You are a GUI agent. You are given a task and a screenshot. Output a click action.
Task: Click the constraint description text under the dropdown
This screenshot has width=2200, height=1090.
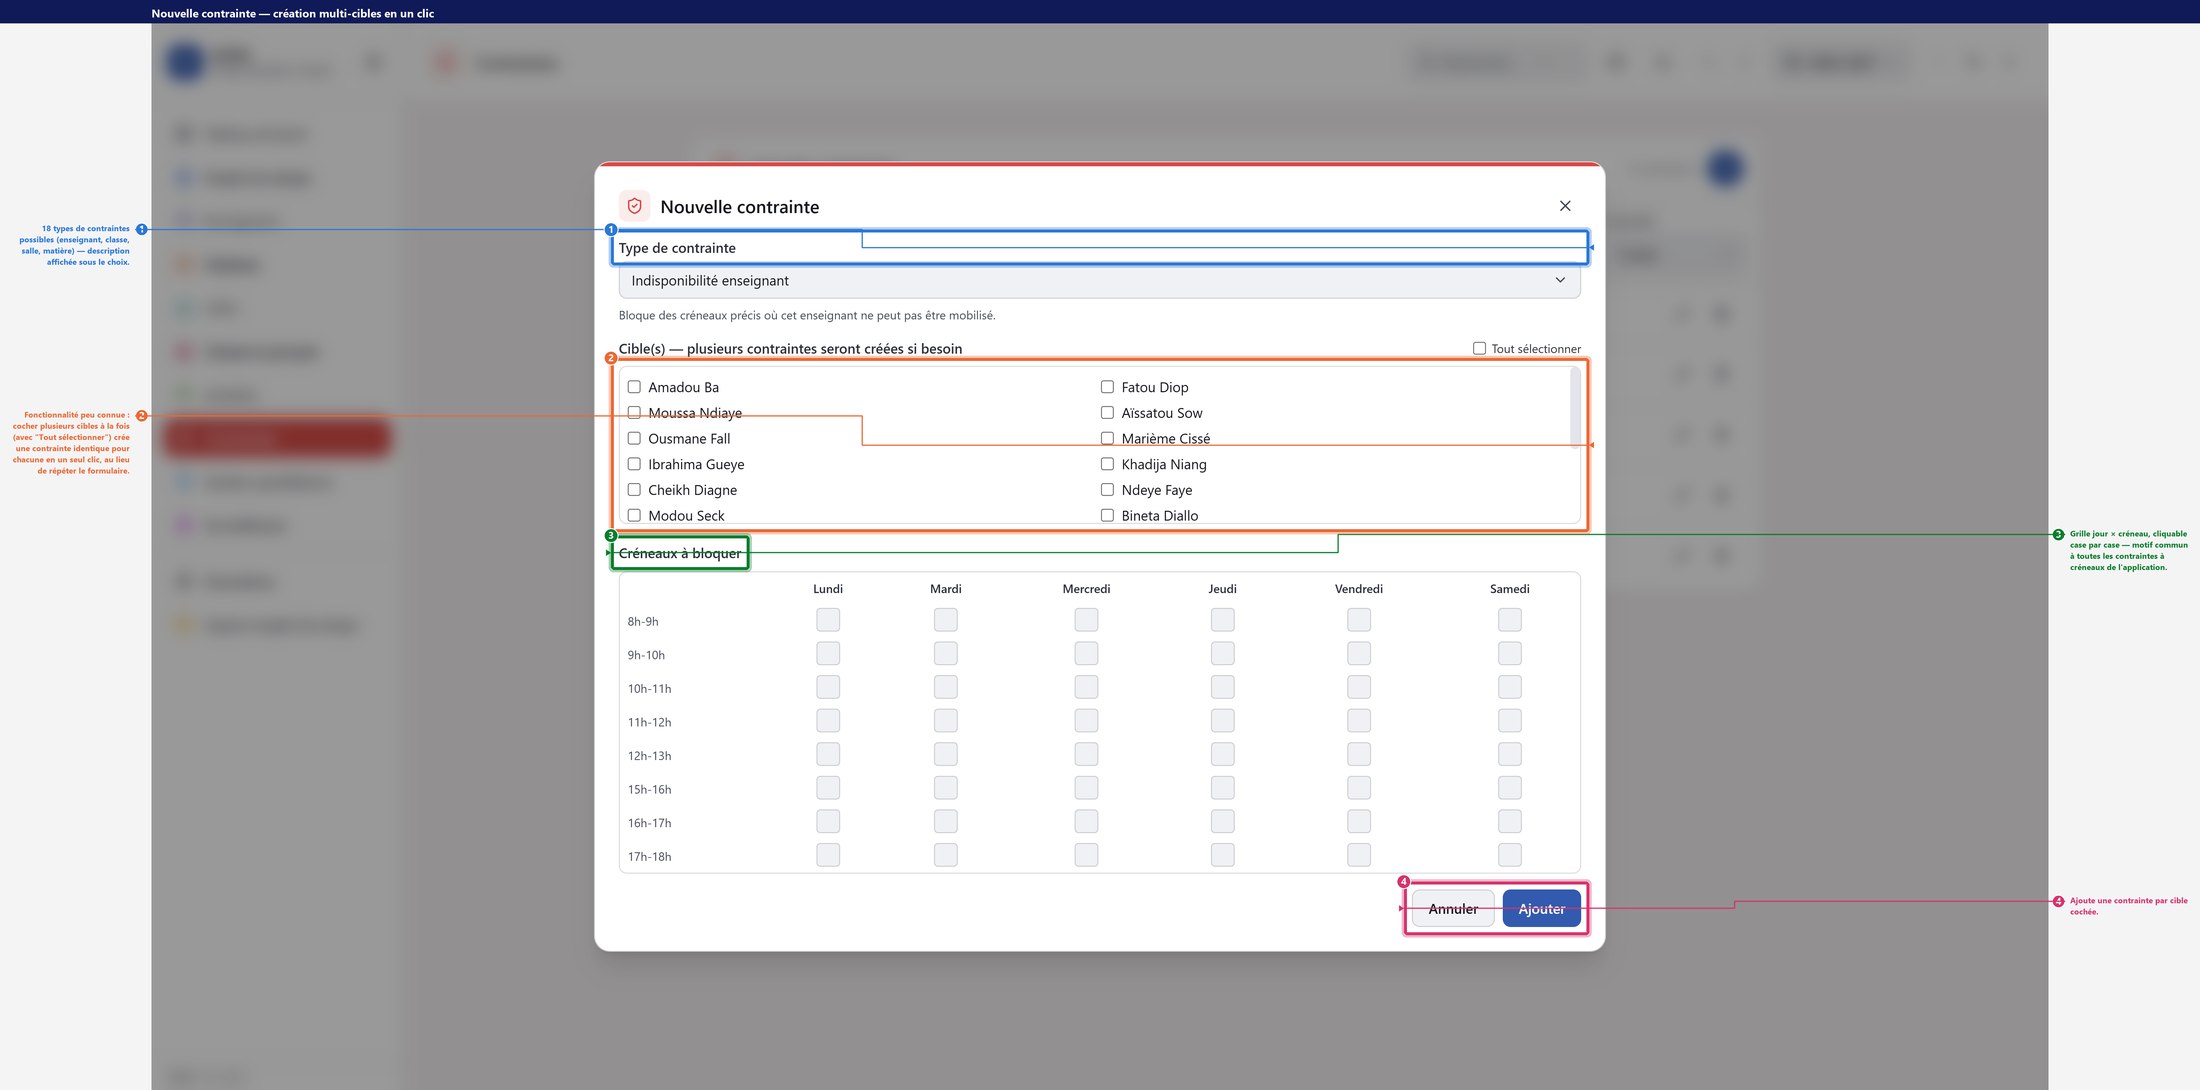coord(807,315)
